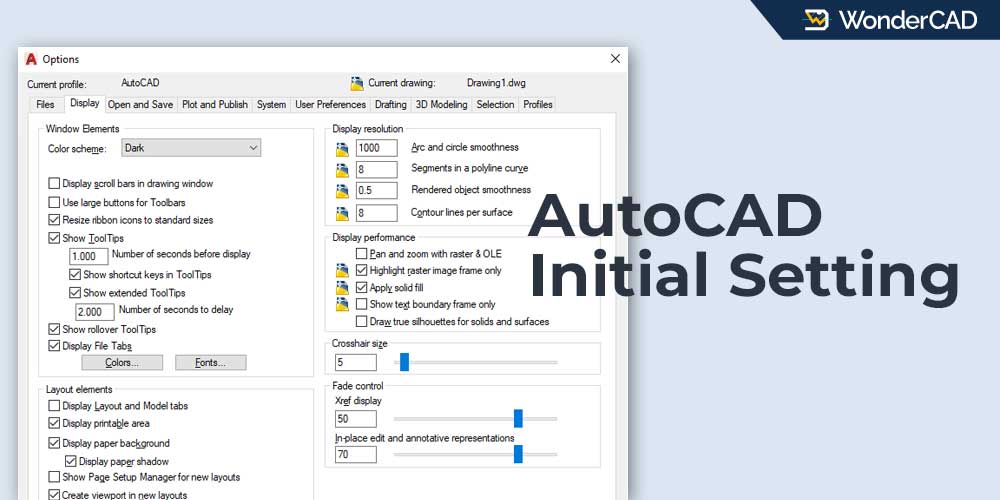Close the Options dialog
Image resolution: width=1000 pixels, height=500 pixels.
615,59
